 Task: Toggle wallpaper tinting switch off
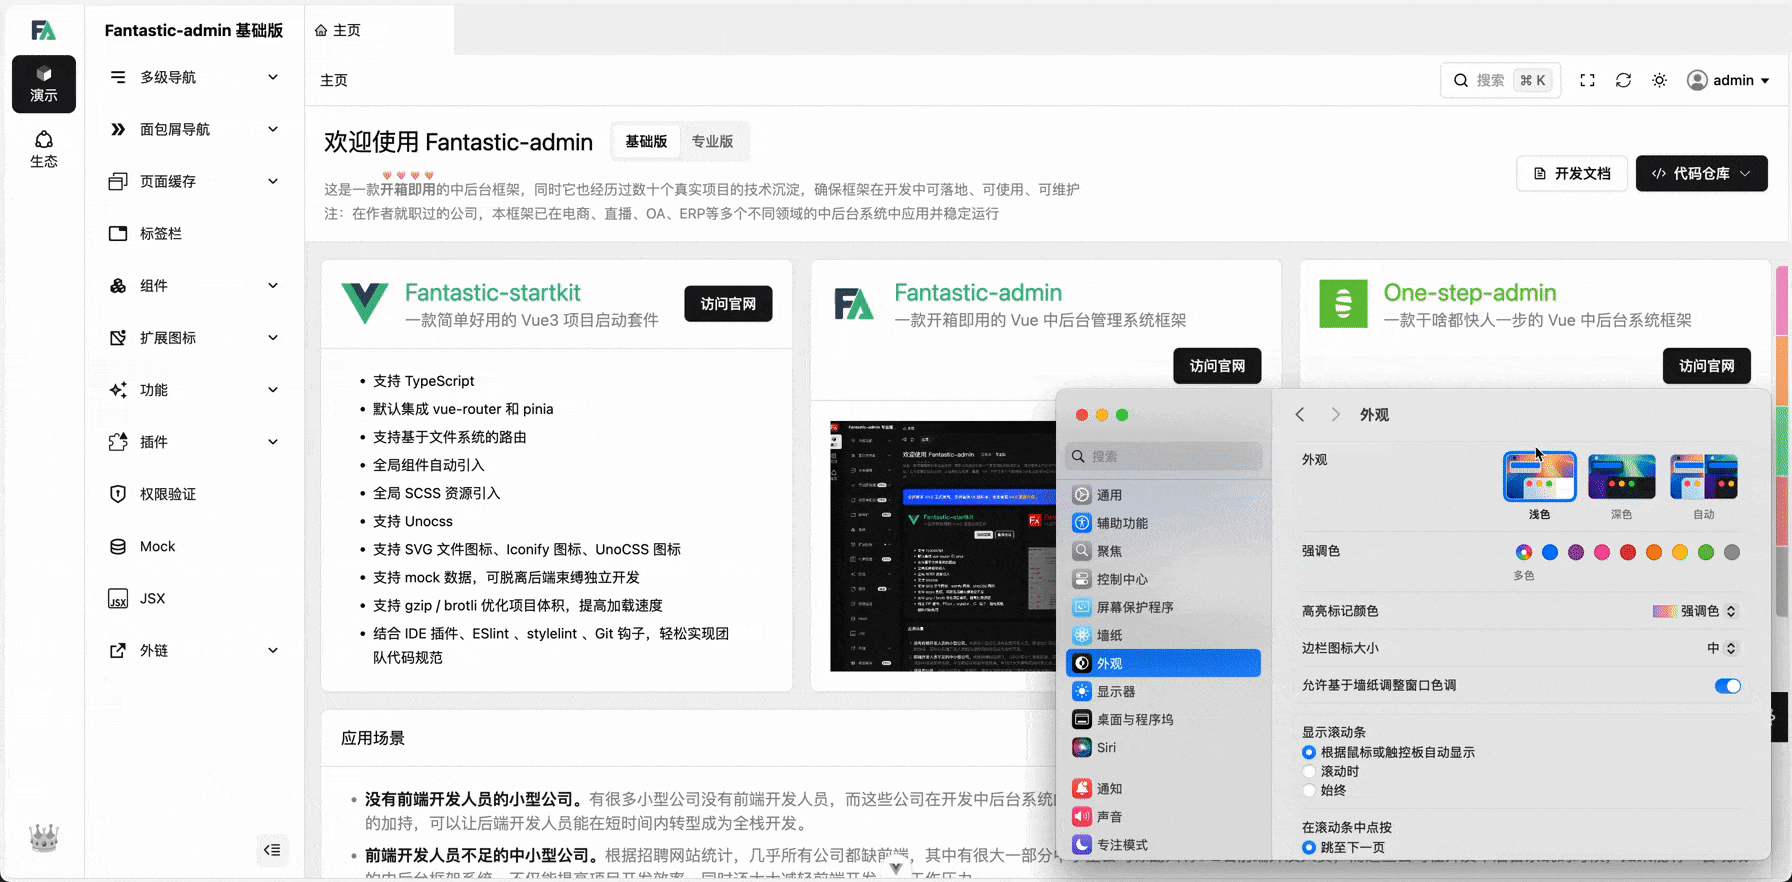coord(1727,686)
